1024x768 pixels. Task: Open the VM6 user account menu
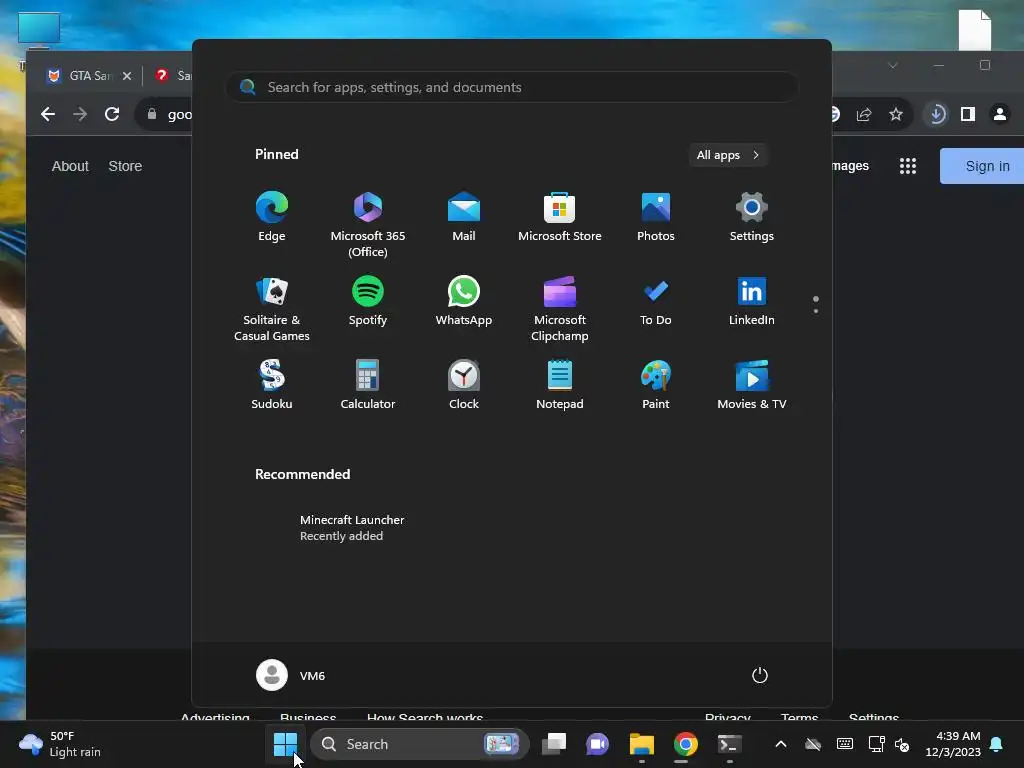[x=291, y=675]
